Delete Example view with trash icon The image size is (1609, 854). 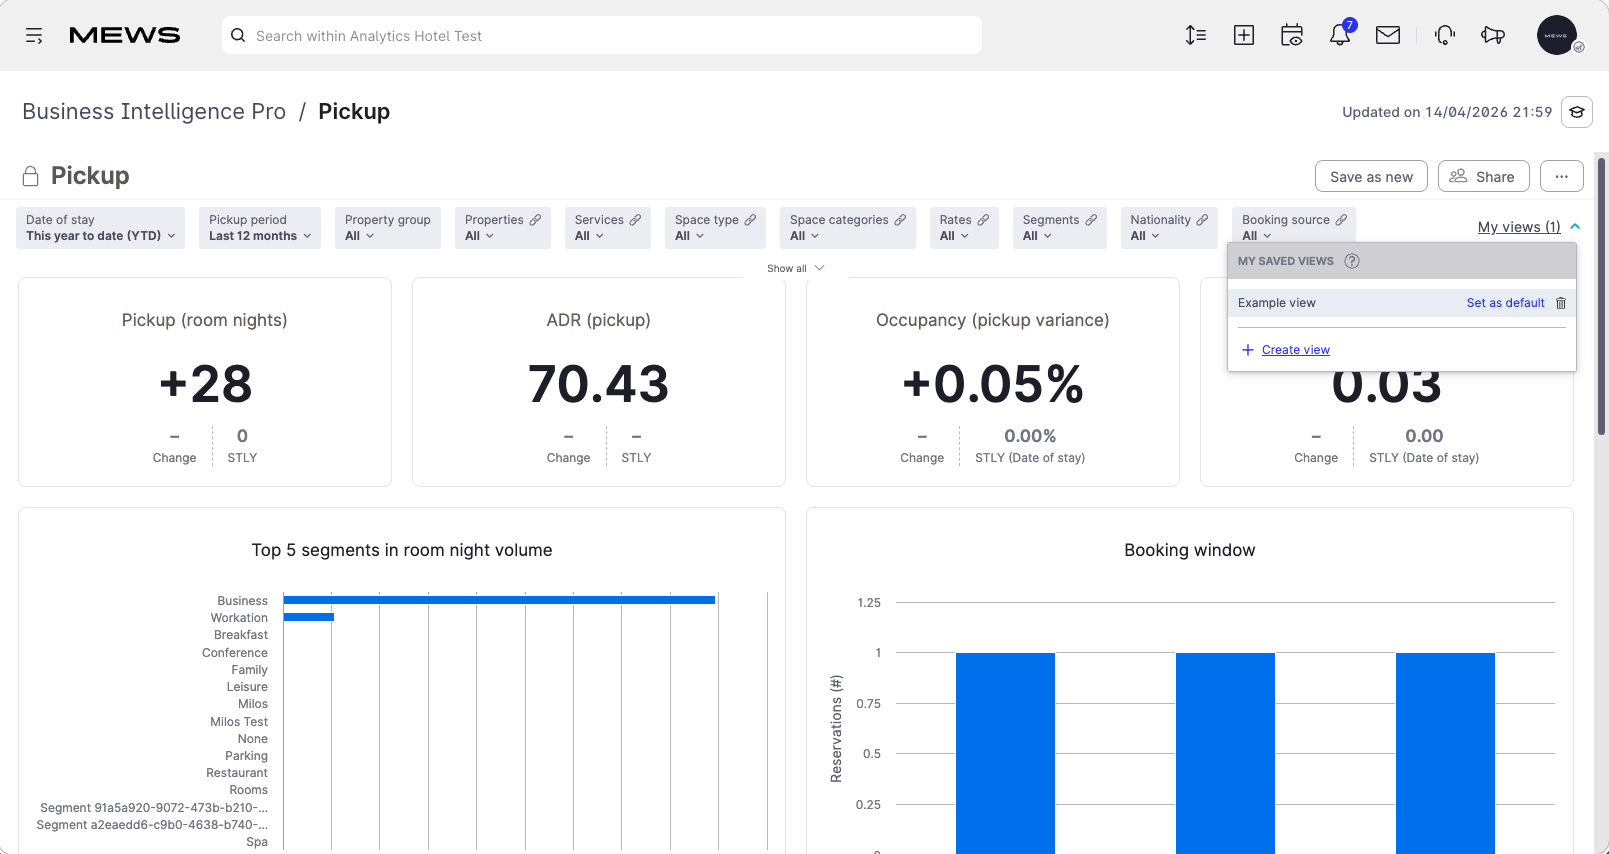pos(1561,303)
